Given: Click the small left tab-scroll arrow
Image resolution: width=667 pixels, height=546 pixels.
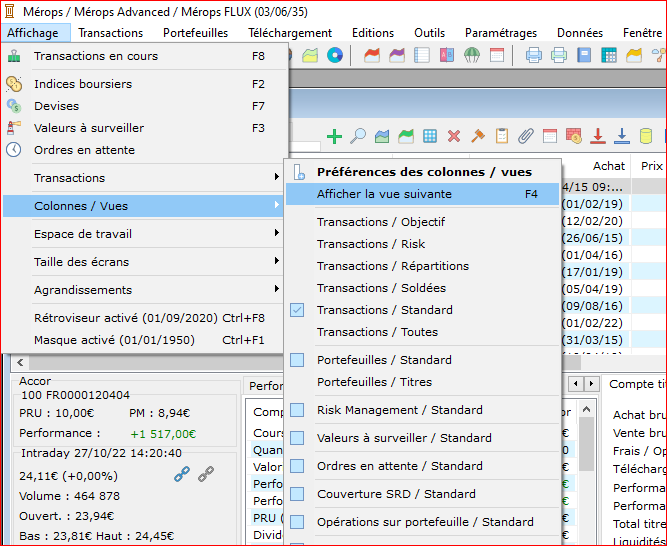Looking at the screenshot, I should [x=576, y=384].
